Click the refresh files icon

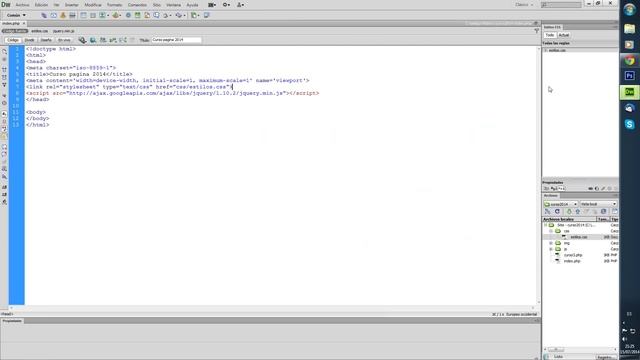[x=557, y=211]
